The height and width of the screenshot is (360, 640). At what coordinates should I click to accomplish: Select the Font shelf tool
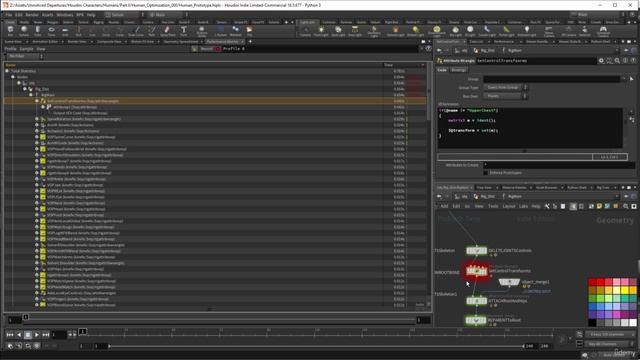[x=184, y=31]
